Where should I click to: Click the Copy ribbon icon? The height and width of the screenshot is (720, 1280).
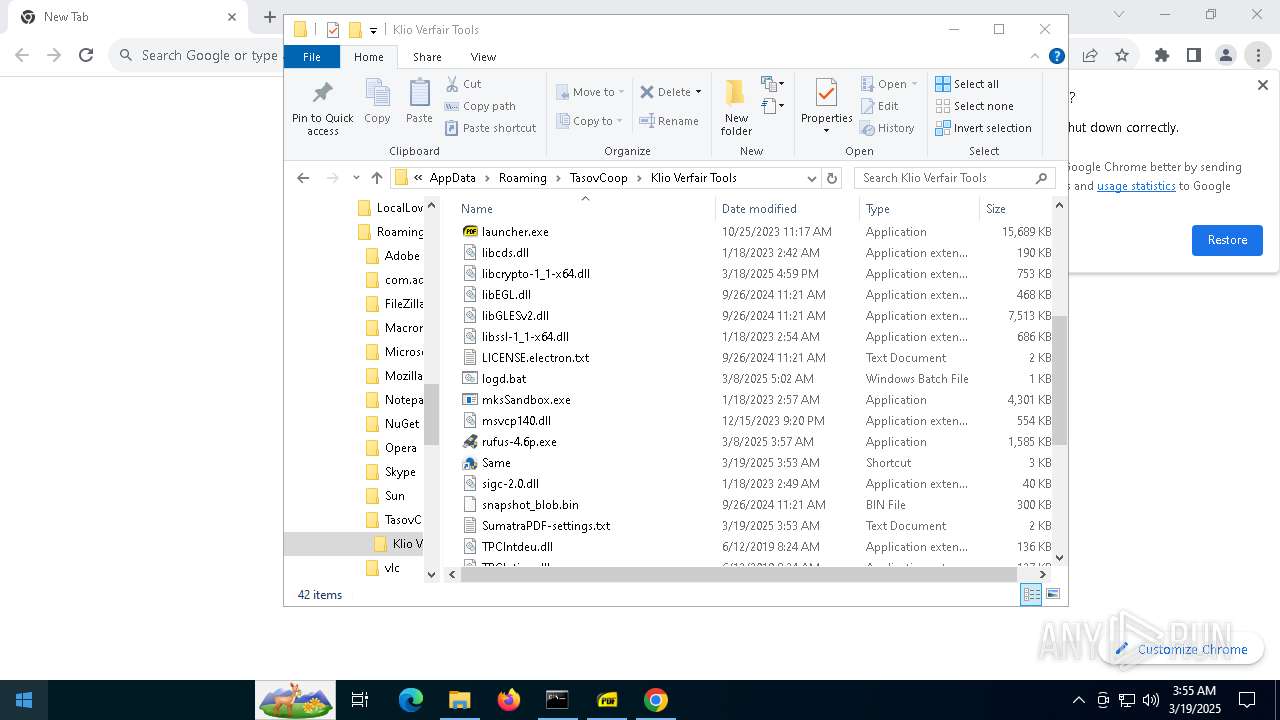377,101
